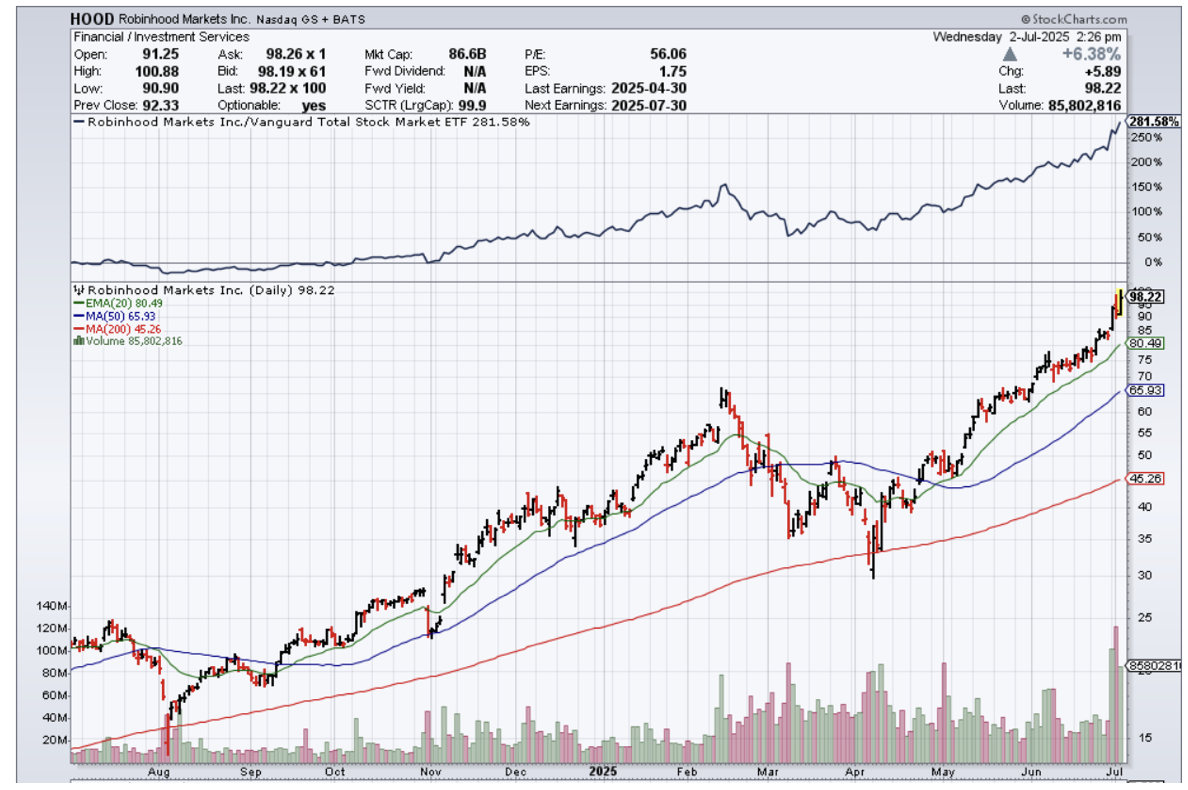Click the blue MA(50) legend line marker
The height and width of the screenshot is (790, 1188).
[77, 315]
